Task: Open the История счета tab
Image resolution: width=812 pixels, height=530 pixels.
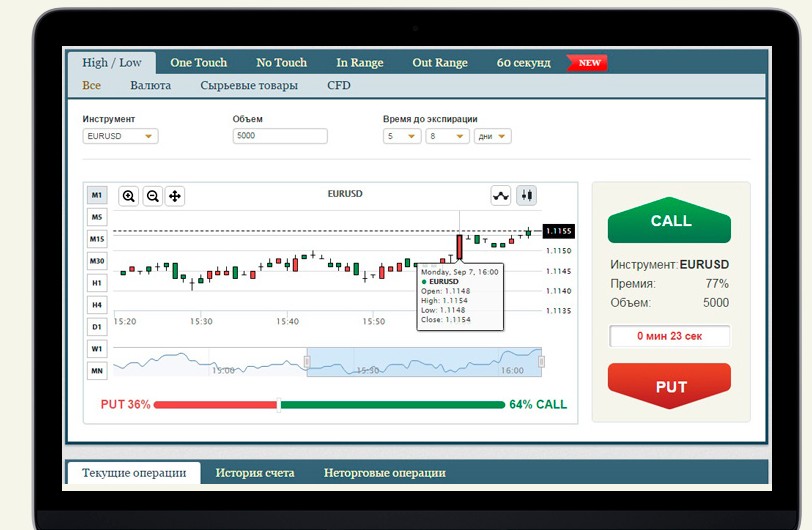Action: (255, 473)
